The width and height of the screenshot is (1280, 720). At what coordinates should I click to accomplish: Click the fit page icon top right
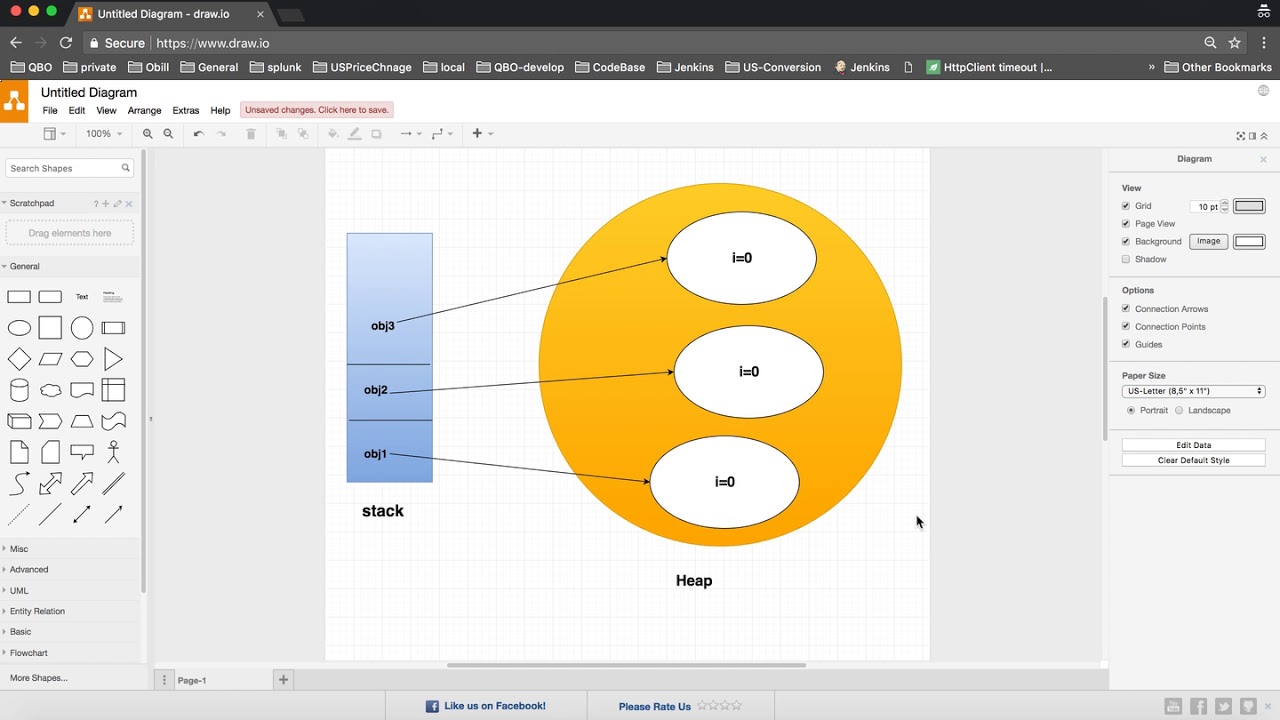coord(1241,136)
